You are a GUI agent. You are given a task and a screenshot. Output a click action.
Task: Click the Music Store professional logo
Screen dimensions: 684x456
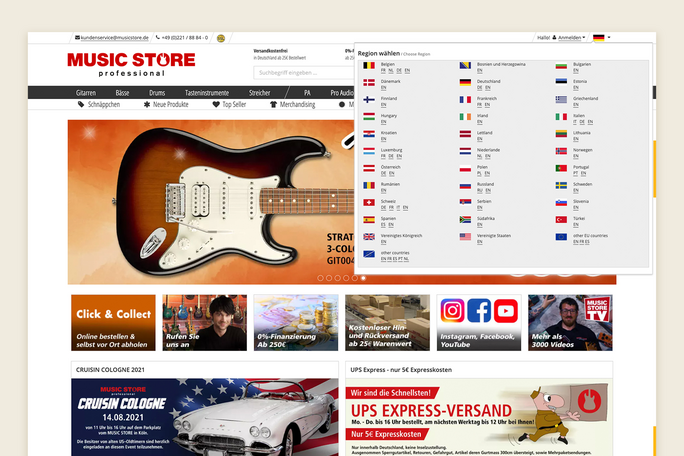pos(131,64)
